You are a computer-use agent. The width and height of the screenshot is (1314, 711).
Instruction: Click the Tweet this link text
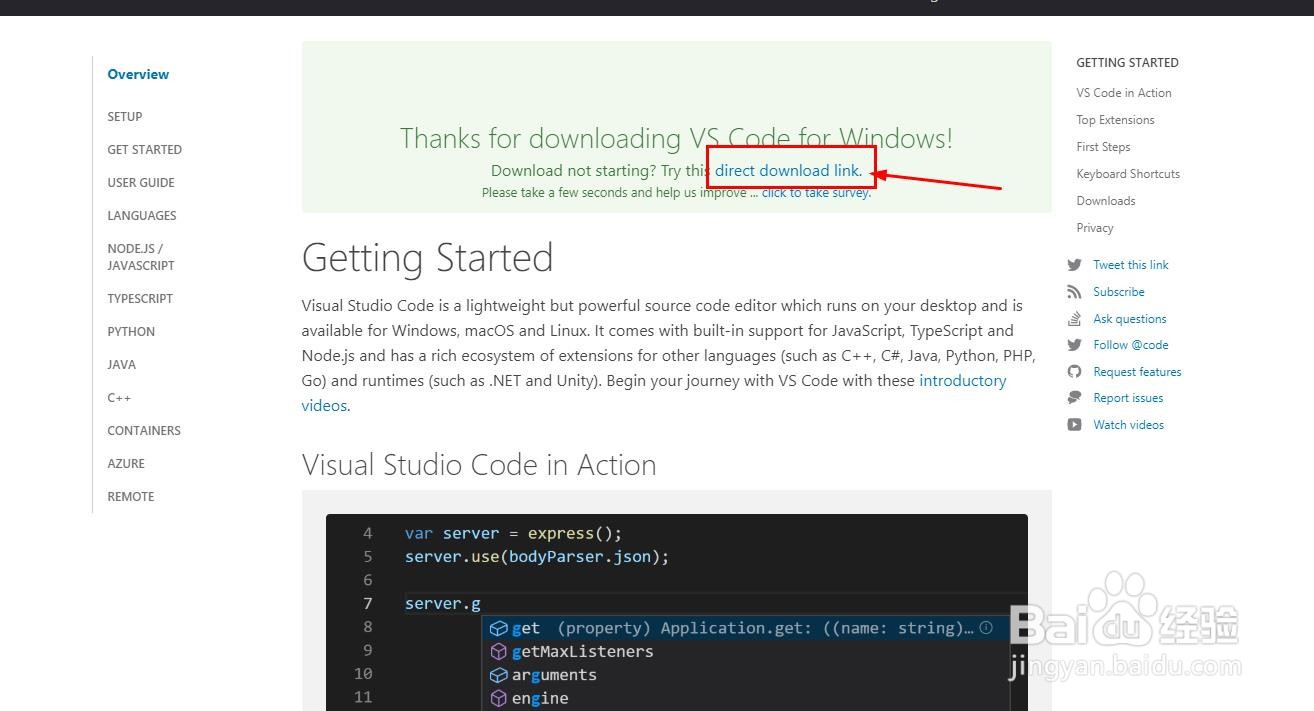1131,265
